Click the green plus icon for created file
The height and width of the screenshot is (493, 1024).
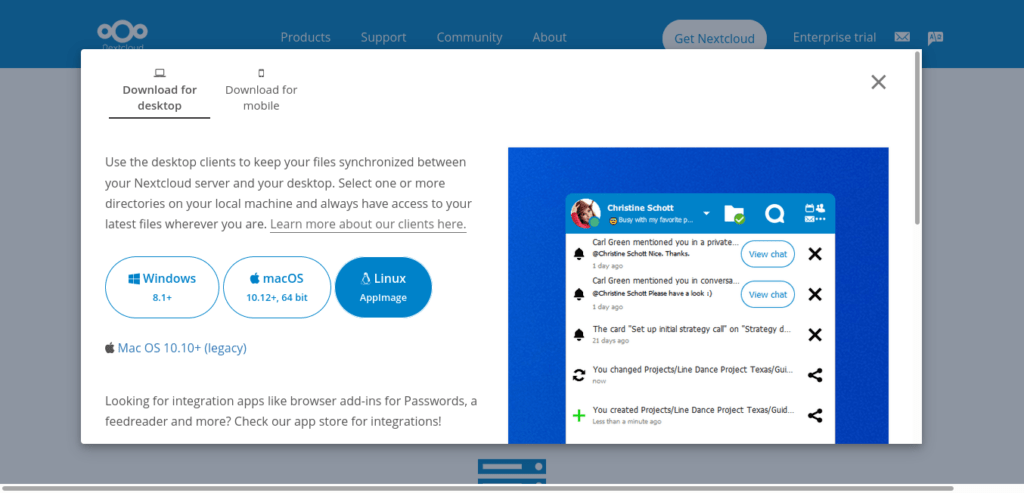tap(579, 415)
